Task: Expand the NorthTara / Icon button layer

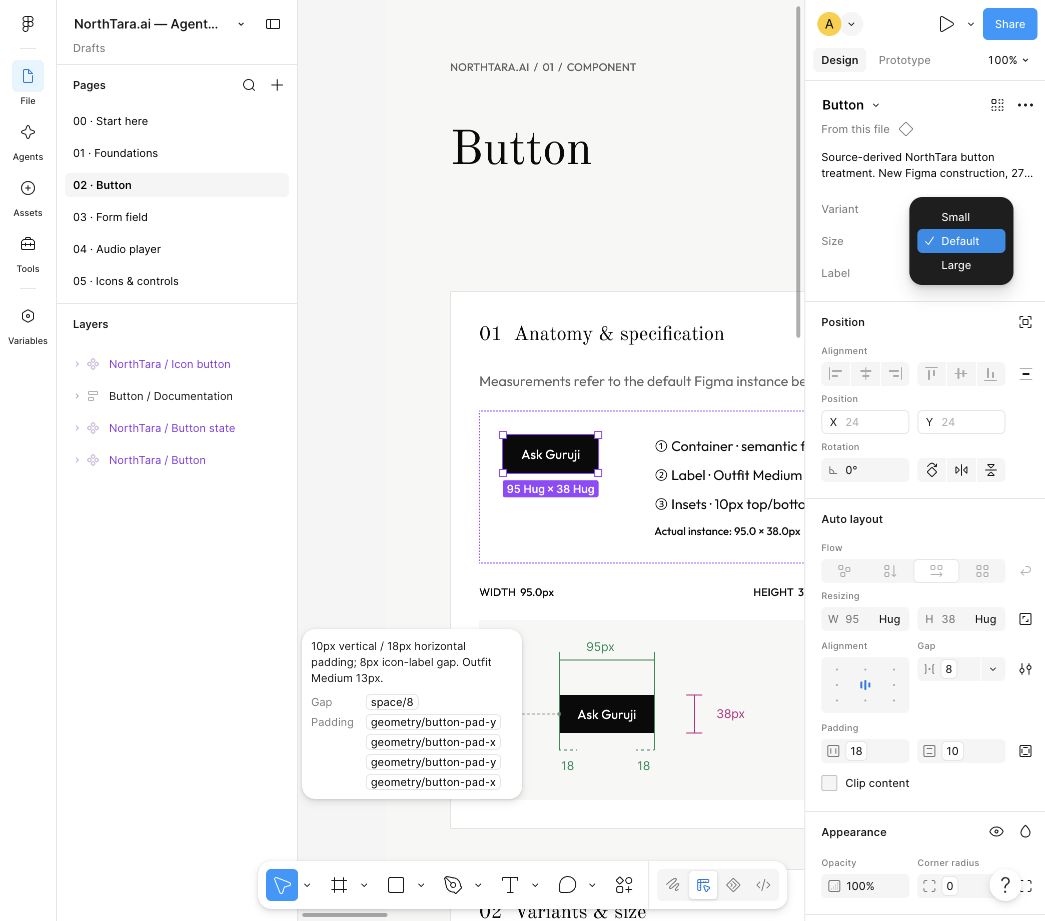Action: pyautogui.click(x=77, y=364)
